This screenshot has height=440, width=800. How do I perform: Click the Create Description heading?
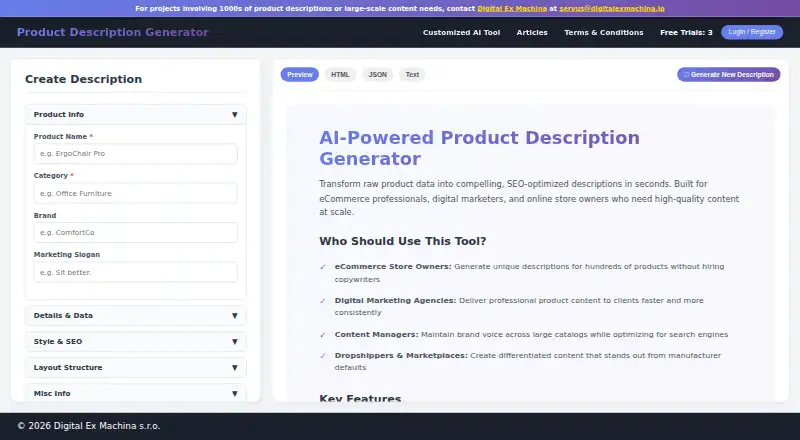pyautogui.click(x=84, y=79)
